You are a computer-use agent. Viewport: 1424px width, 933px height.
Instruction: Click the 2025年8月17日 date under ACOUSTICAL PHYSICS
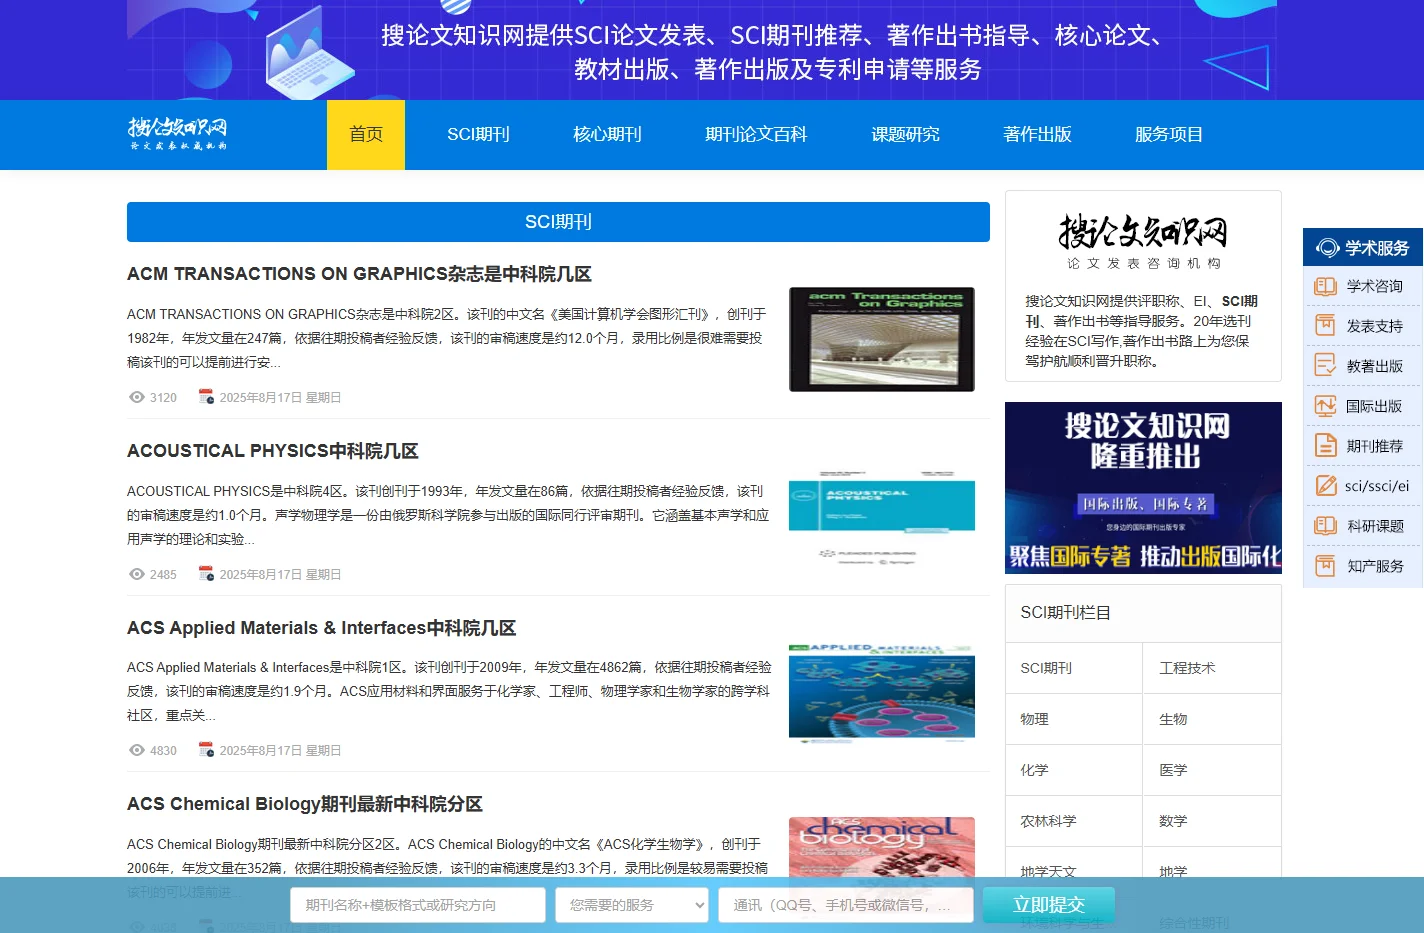[280, 574]
